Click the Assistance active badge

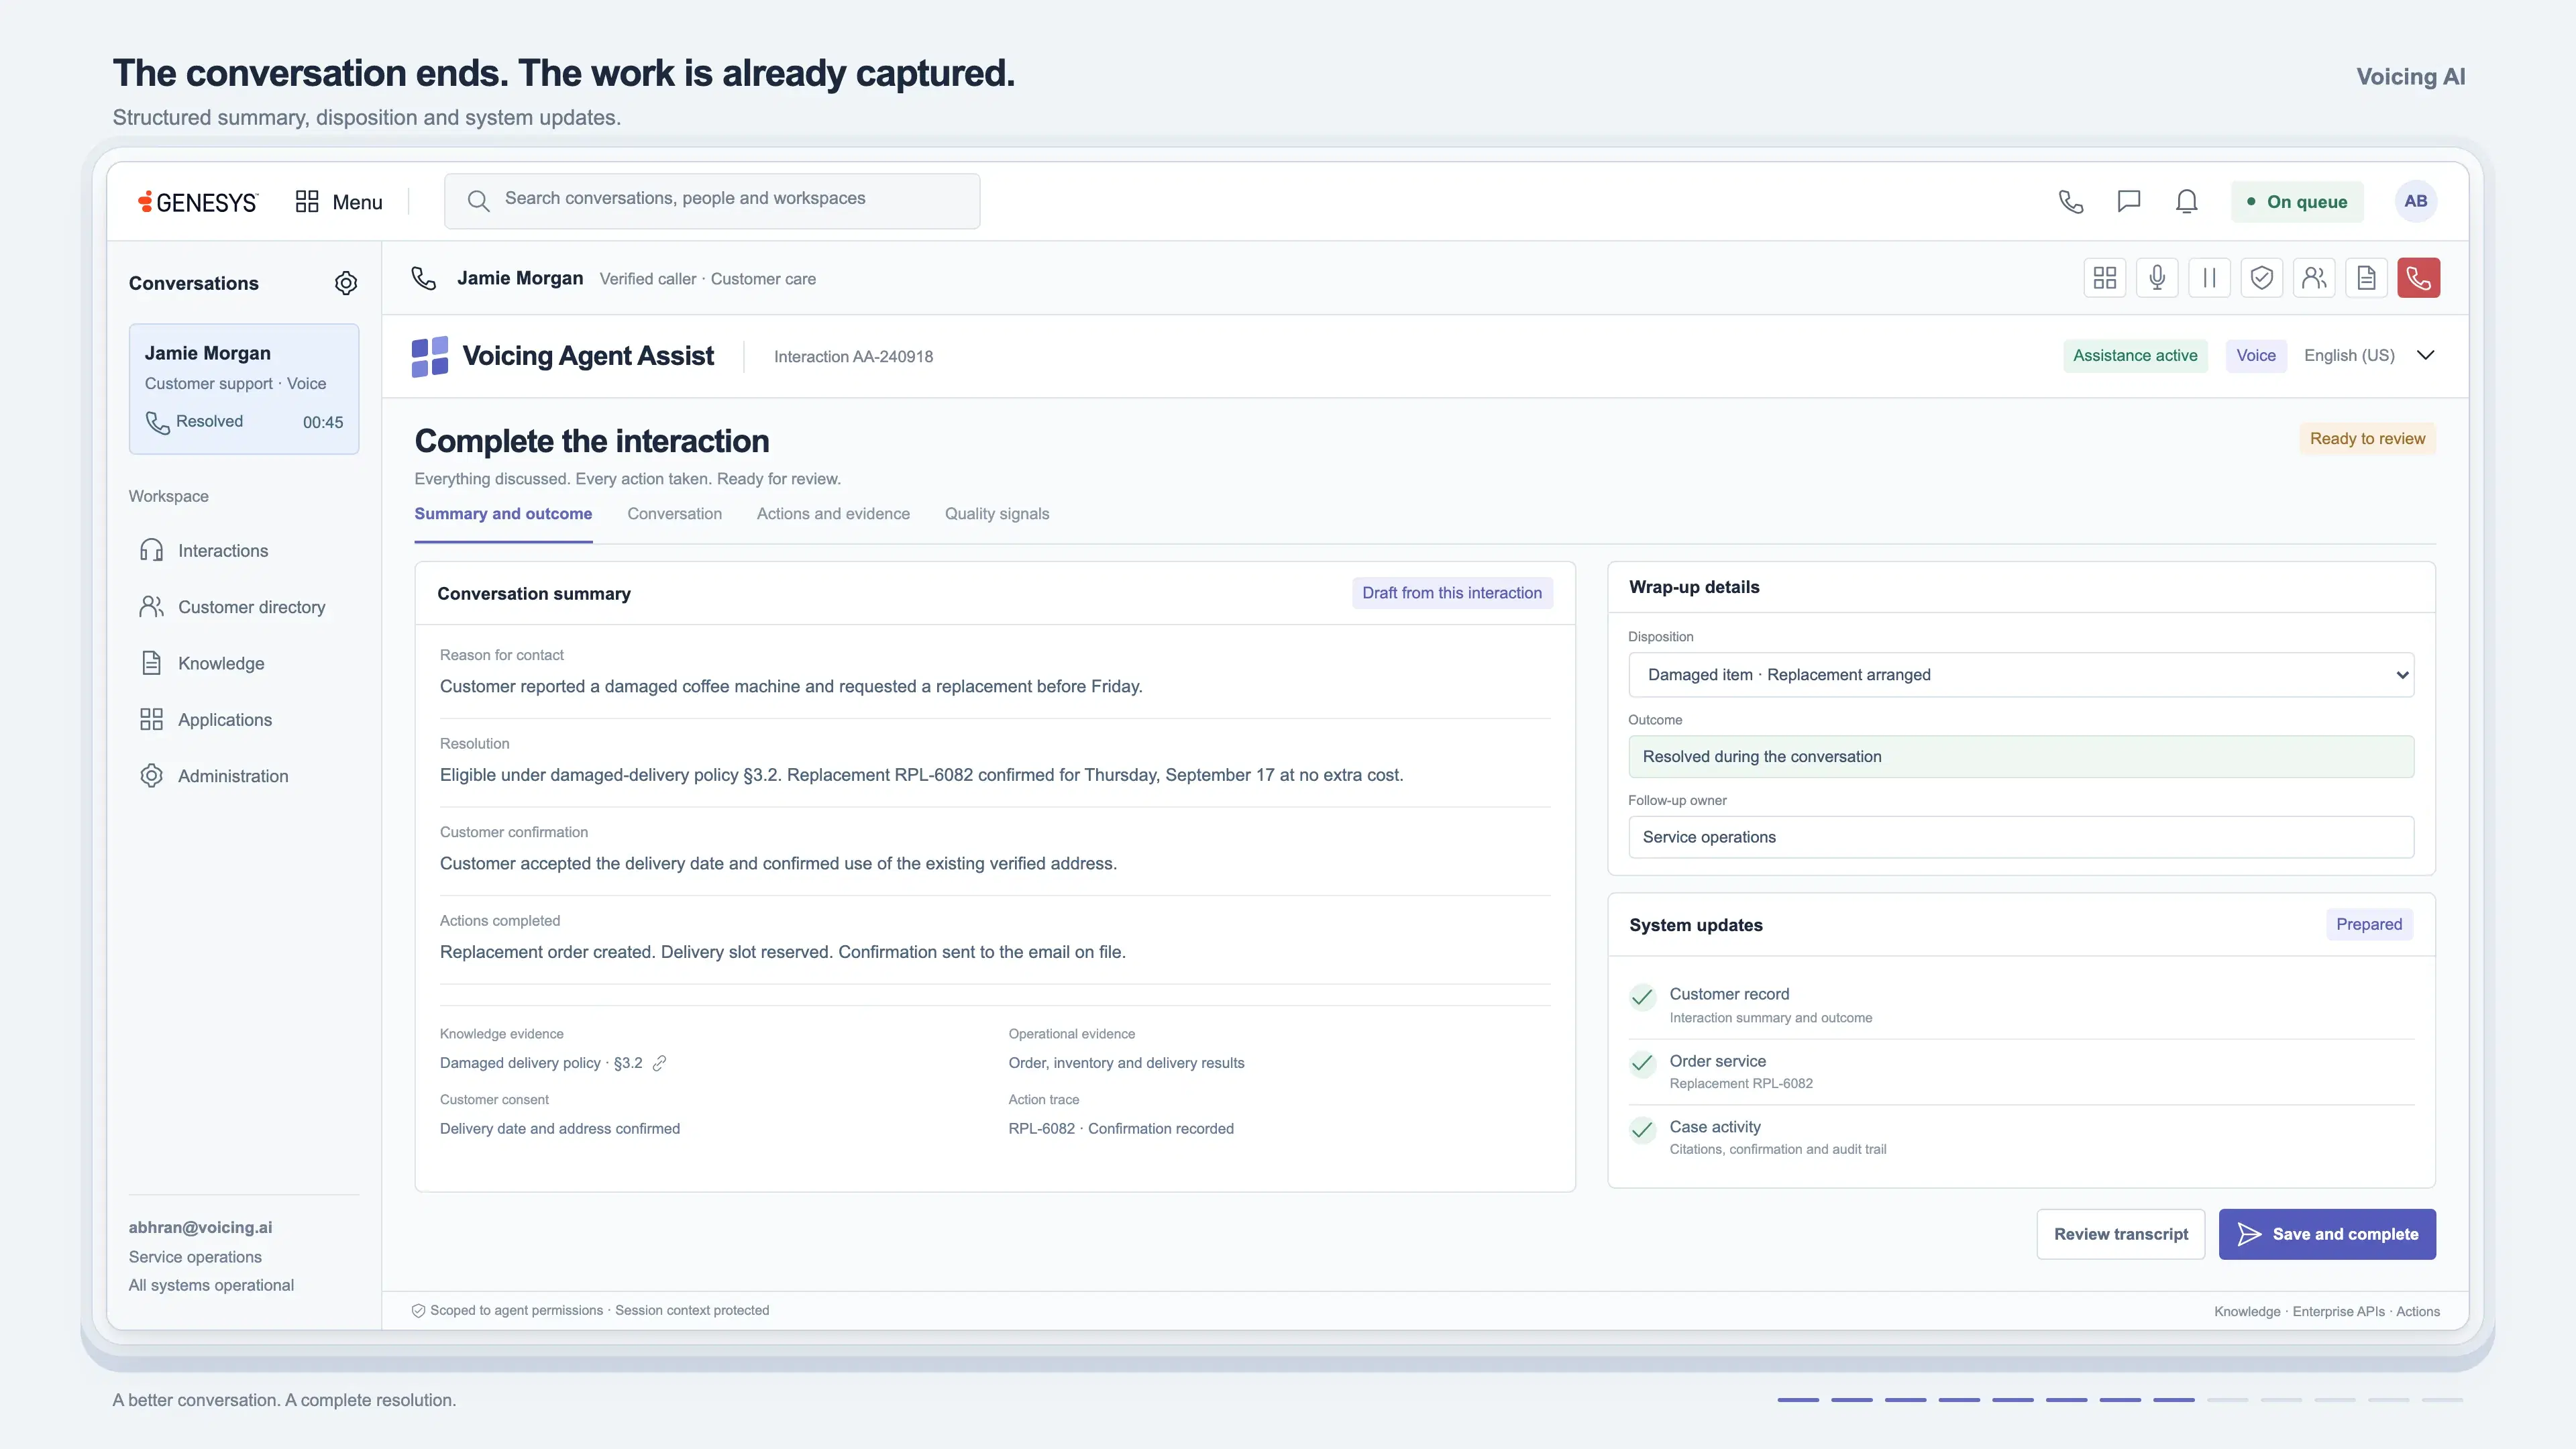click(2135, 355)
